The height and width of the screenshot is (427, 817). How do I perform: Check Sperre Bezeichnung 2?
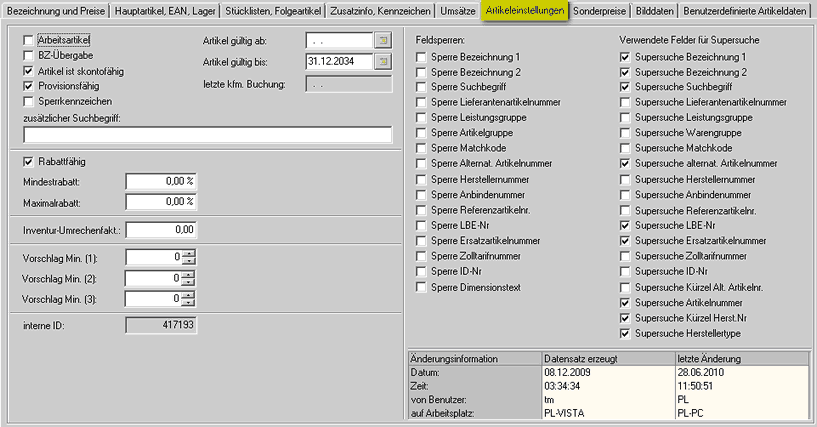(x=421, y=72)
